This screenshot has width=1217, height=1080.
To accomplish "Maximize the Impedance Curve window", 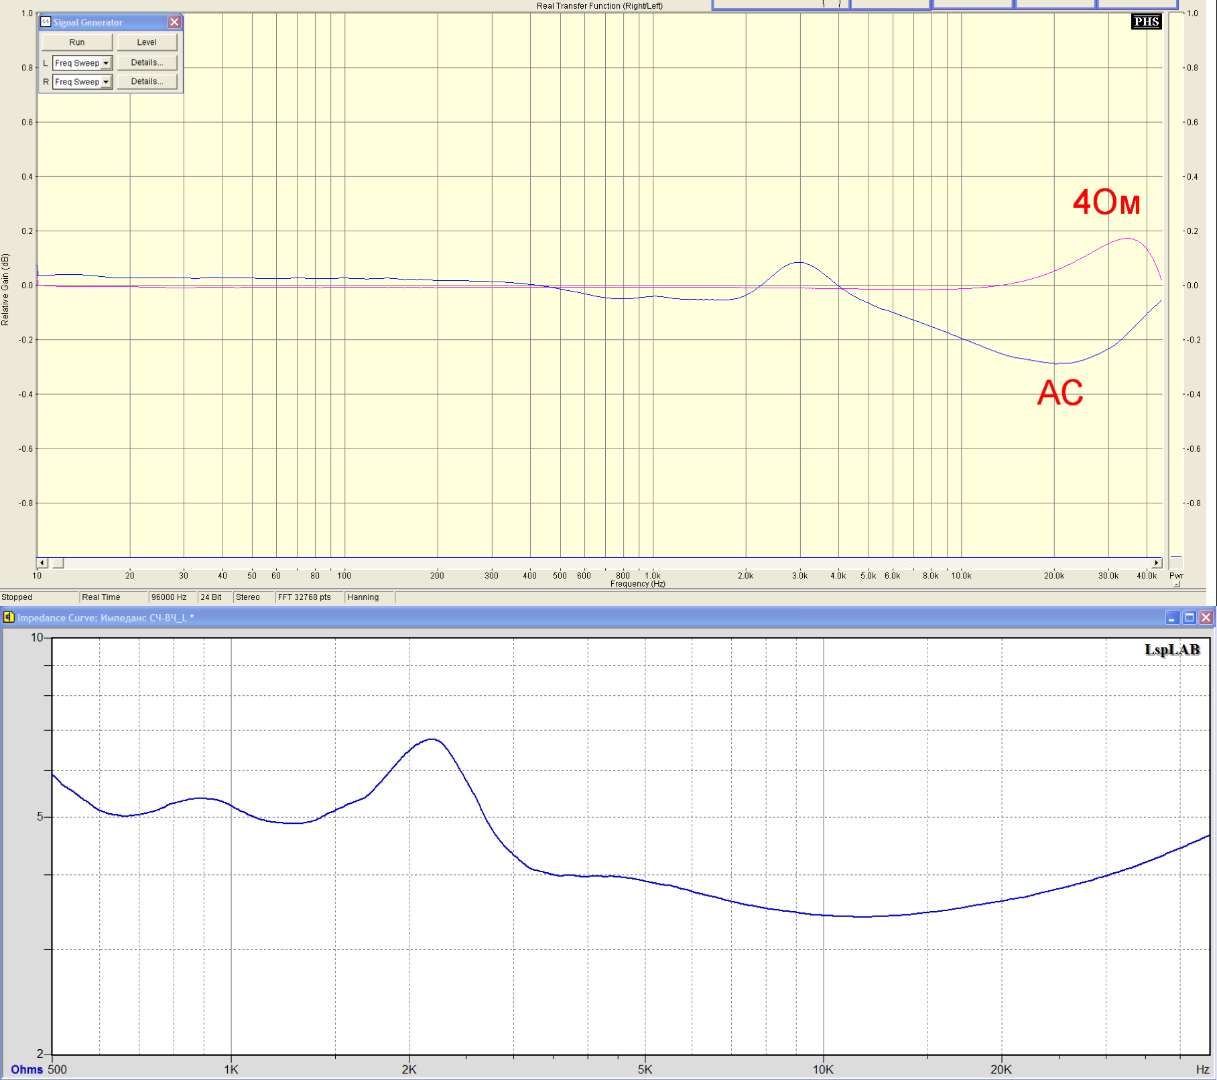I will [x=1189, y=618].
